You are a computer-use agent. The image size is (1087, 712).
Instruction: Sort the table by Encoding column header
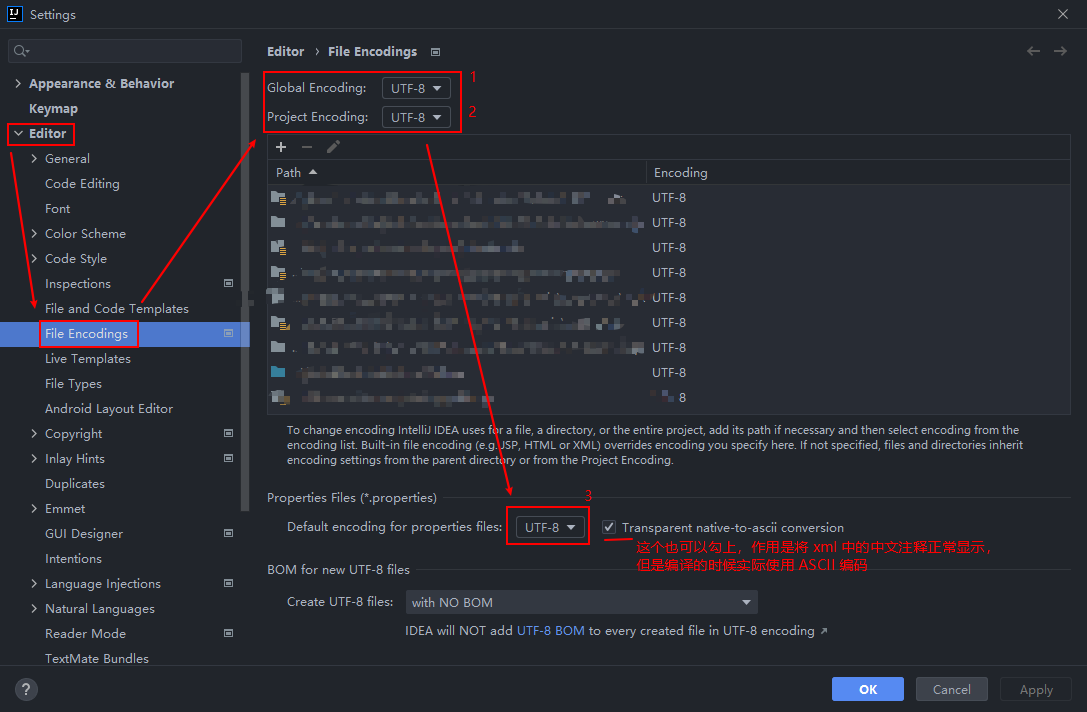pos(858,173)
